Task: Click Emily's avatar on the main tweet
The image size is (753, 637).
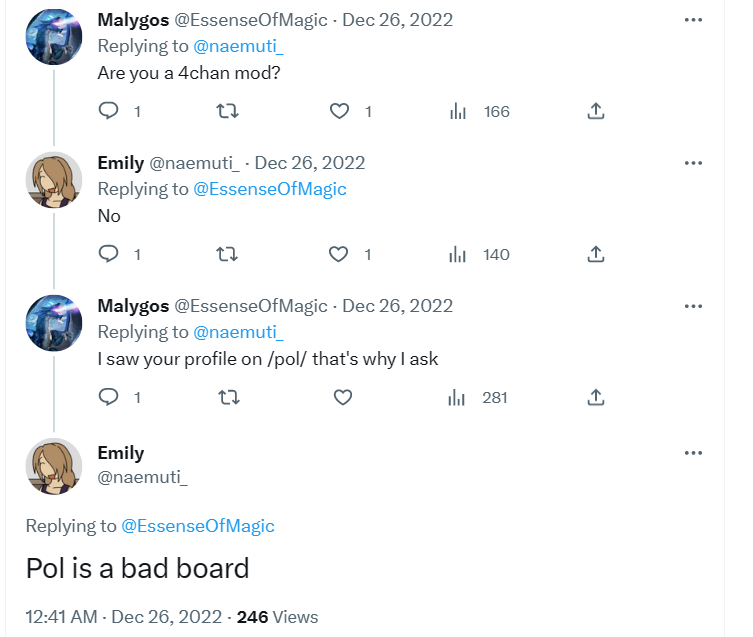Action: pos(53,467)
